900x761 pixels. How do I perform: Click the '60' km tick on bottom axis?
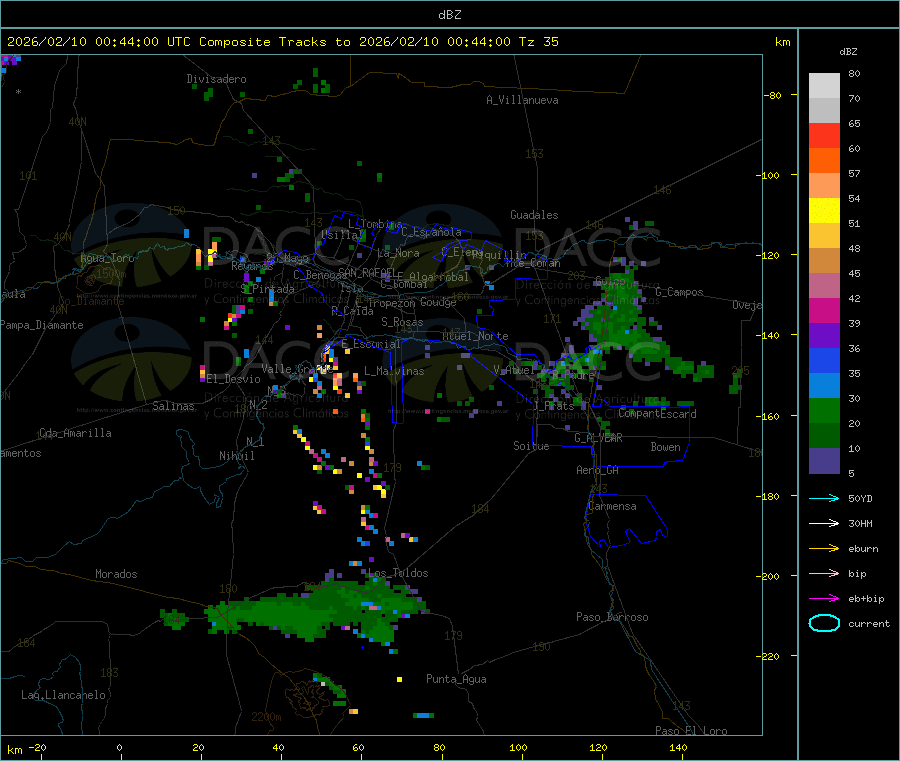tap(358, 747)
